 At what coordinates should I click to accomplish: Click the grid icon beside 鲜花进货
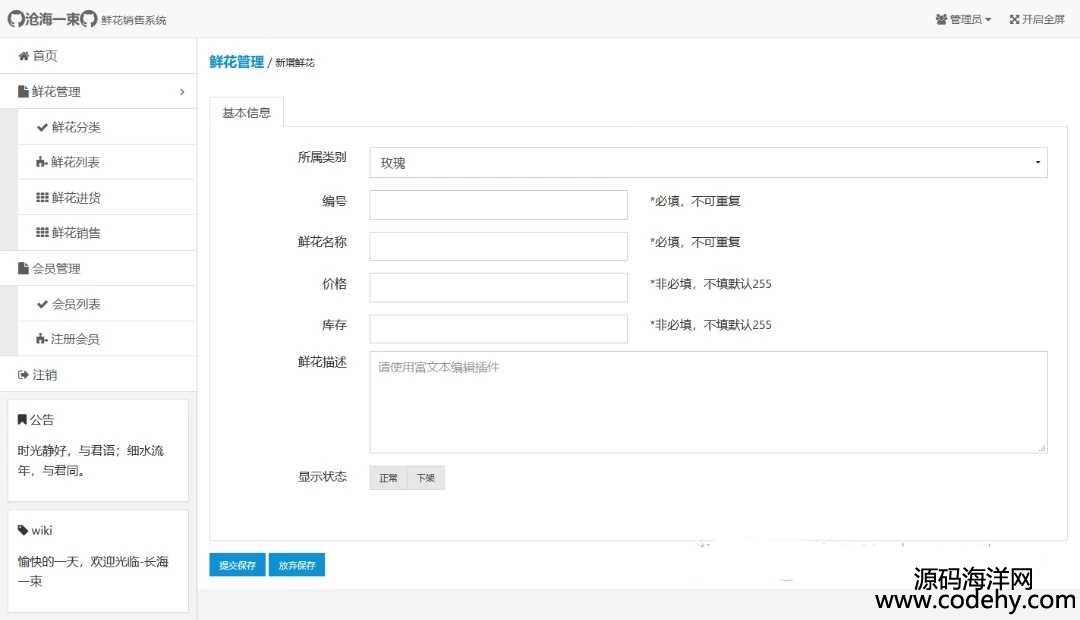pyautogui.click(x=42, y=198)
